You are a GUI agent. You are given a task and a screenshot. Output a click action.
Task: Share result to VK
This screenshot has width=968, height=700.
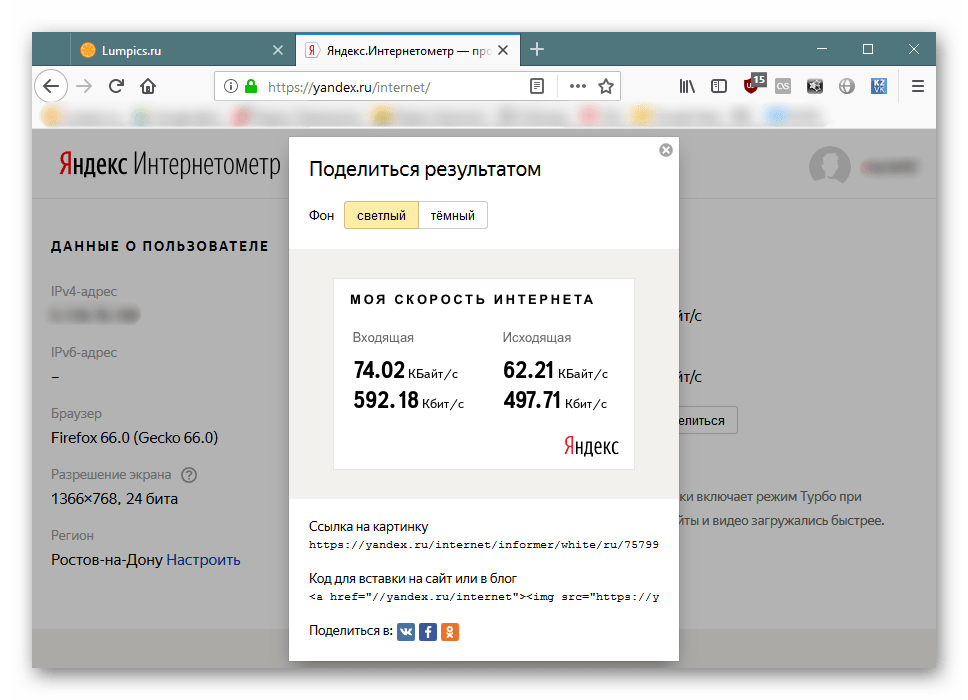(406, 631)
